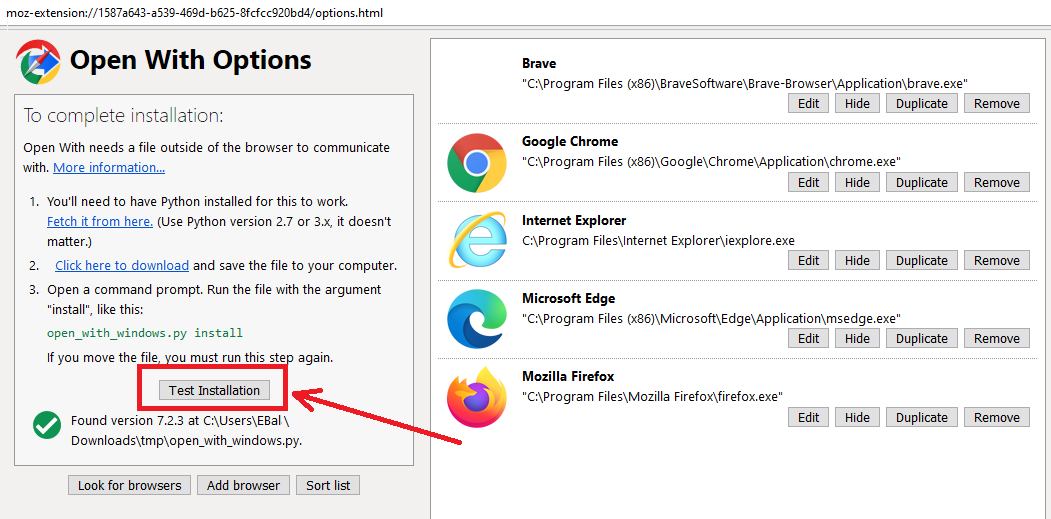The height and width of the screenshot is (519, 1051).
Task: Duplicate the Mozilla Firefox entry
Action: tap(922, 417)
